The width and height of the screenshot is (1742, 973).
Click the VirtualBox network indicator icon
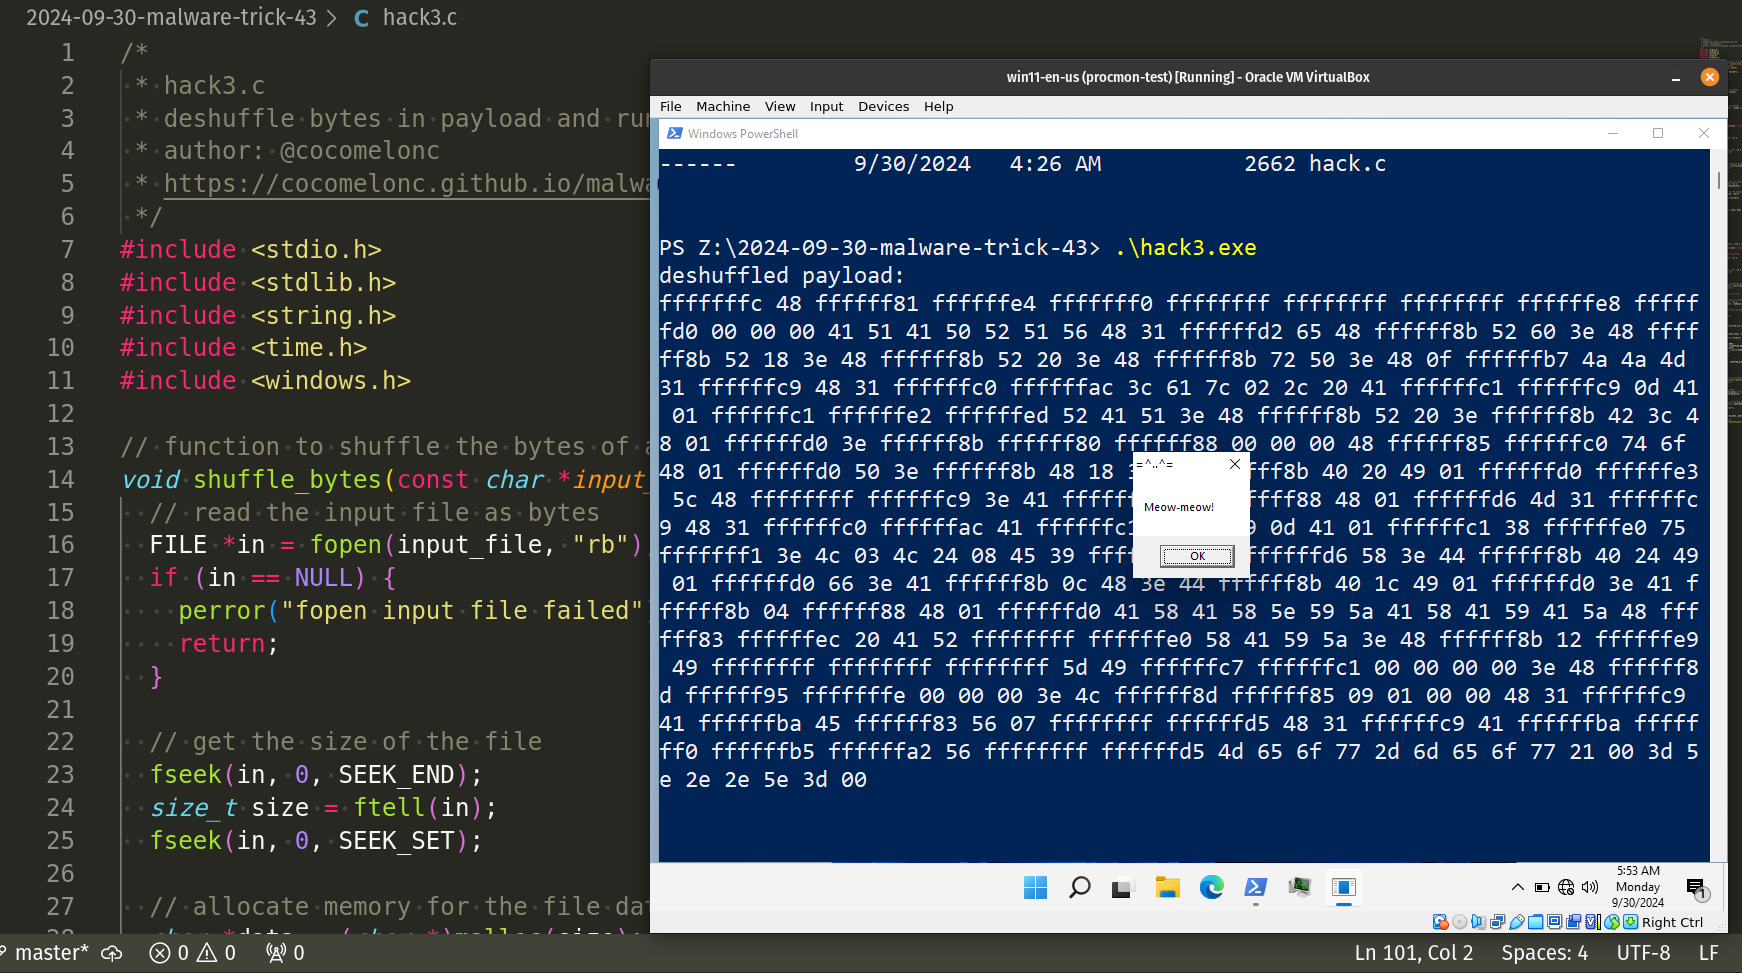tap(1497, 922)
